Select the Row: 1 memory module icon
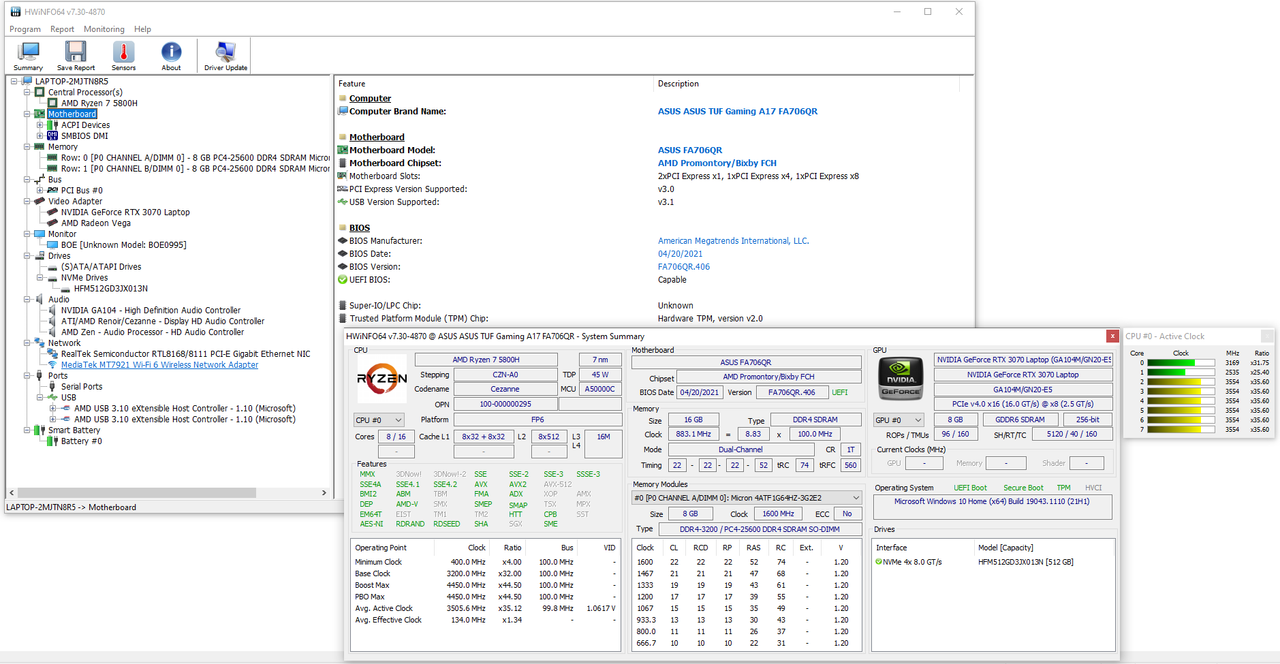The image size is (1280, 664). point(53,168)
